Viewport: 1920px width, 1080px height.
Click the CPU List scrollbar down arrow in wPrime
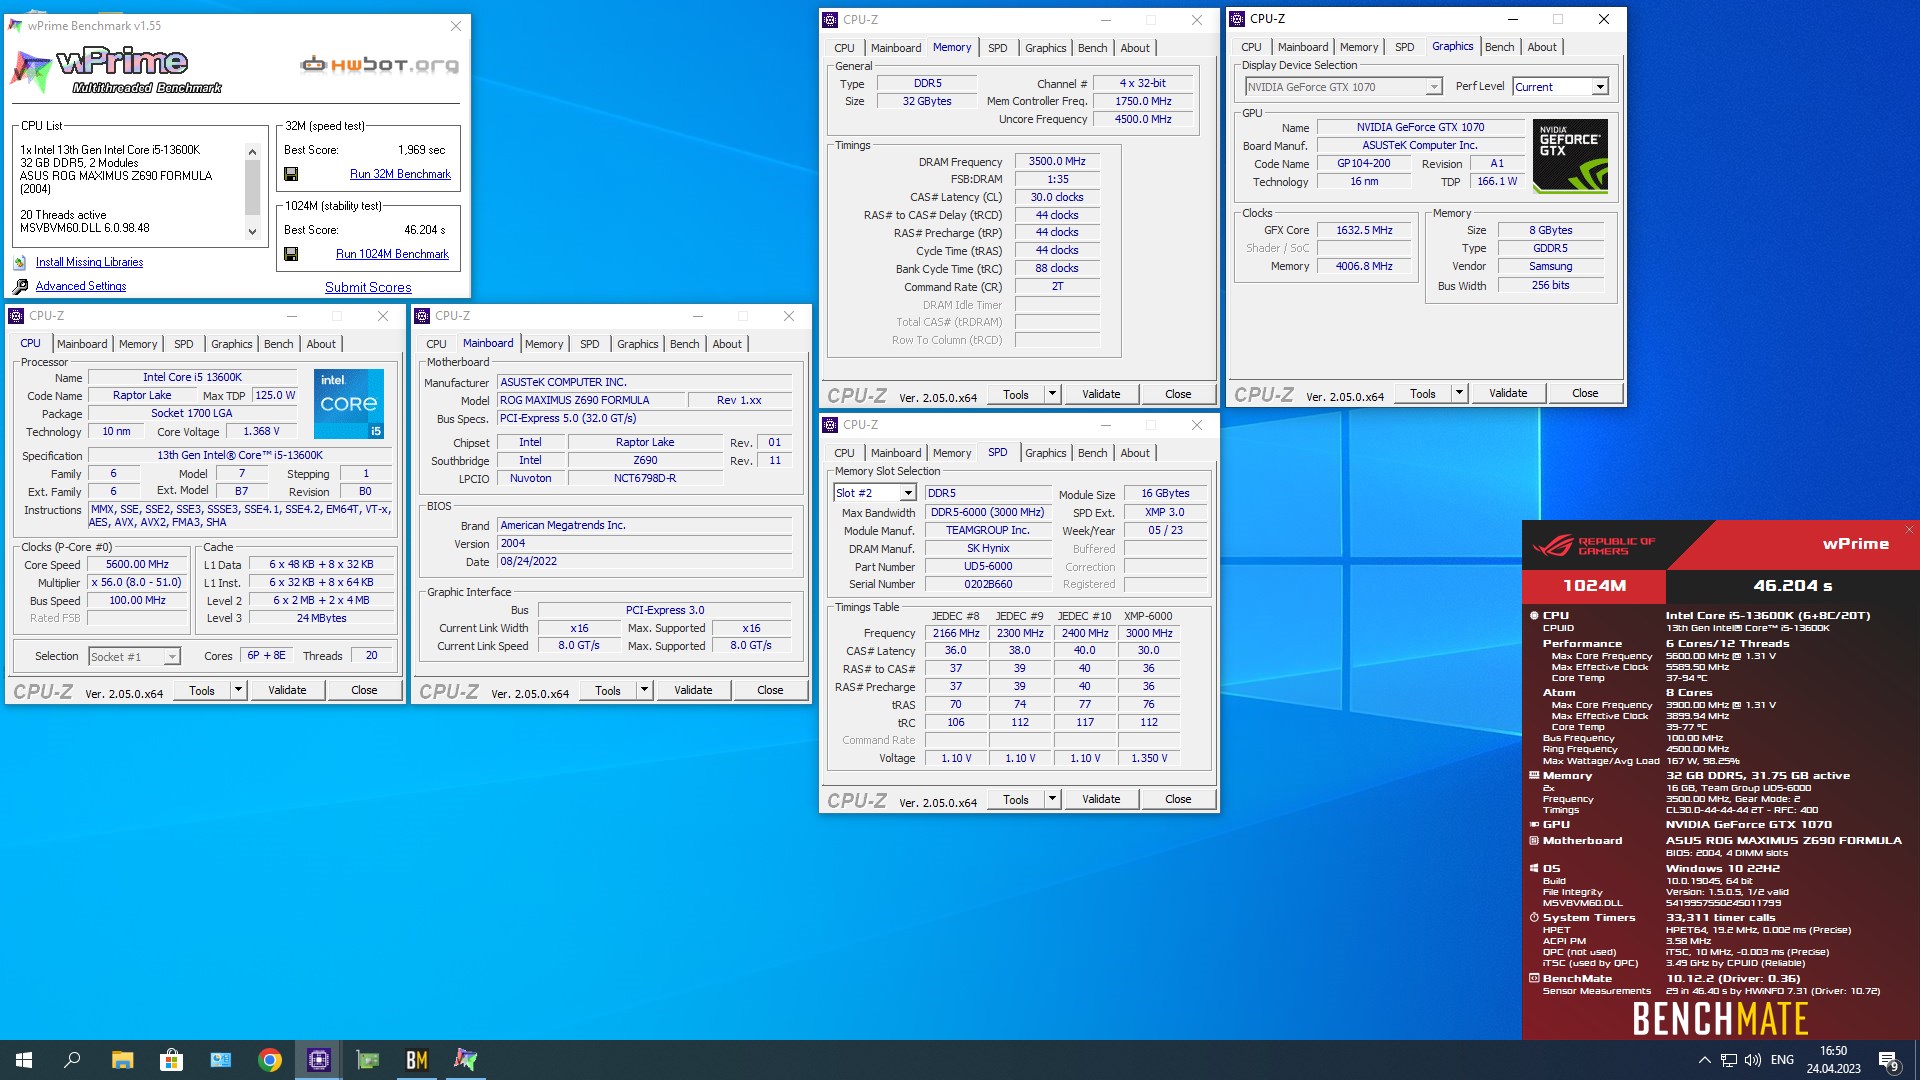(x=252, y=231)
